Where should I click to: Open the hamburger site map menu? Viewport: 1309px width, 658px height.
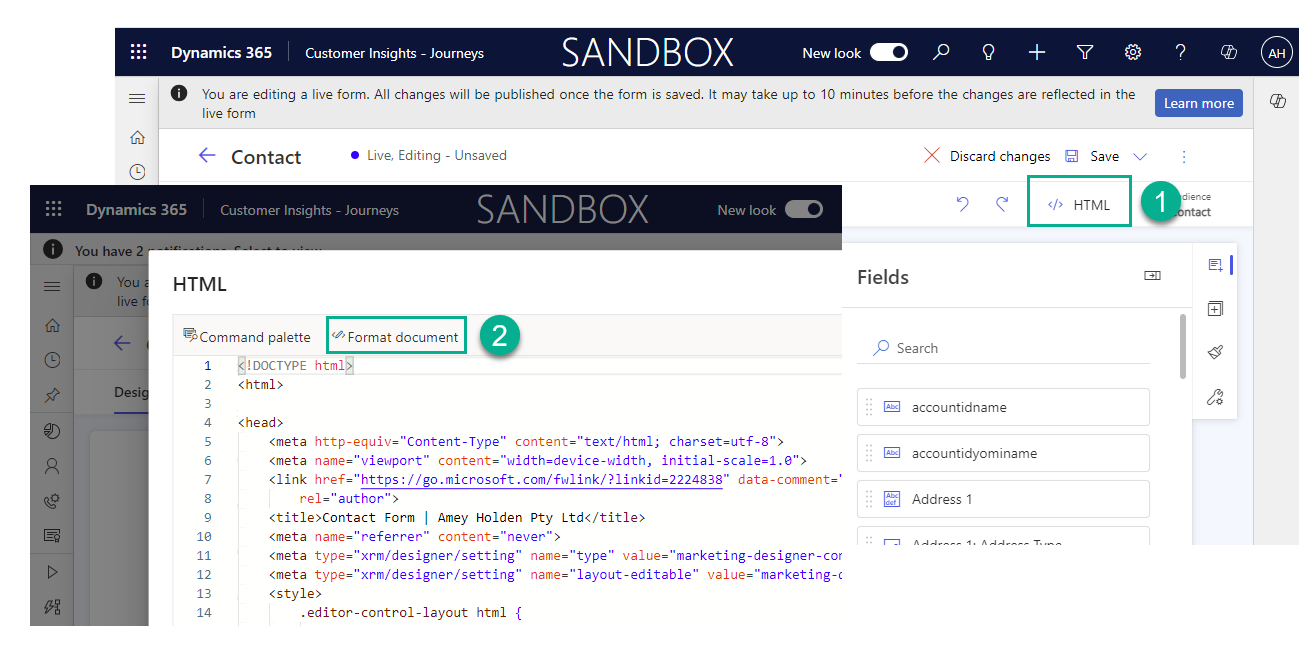137,98
